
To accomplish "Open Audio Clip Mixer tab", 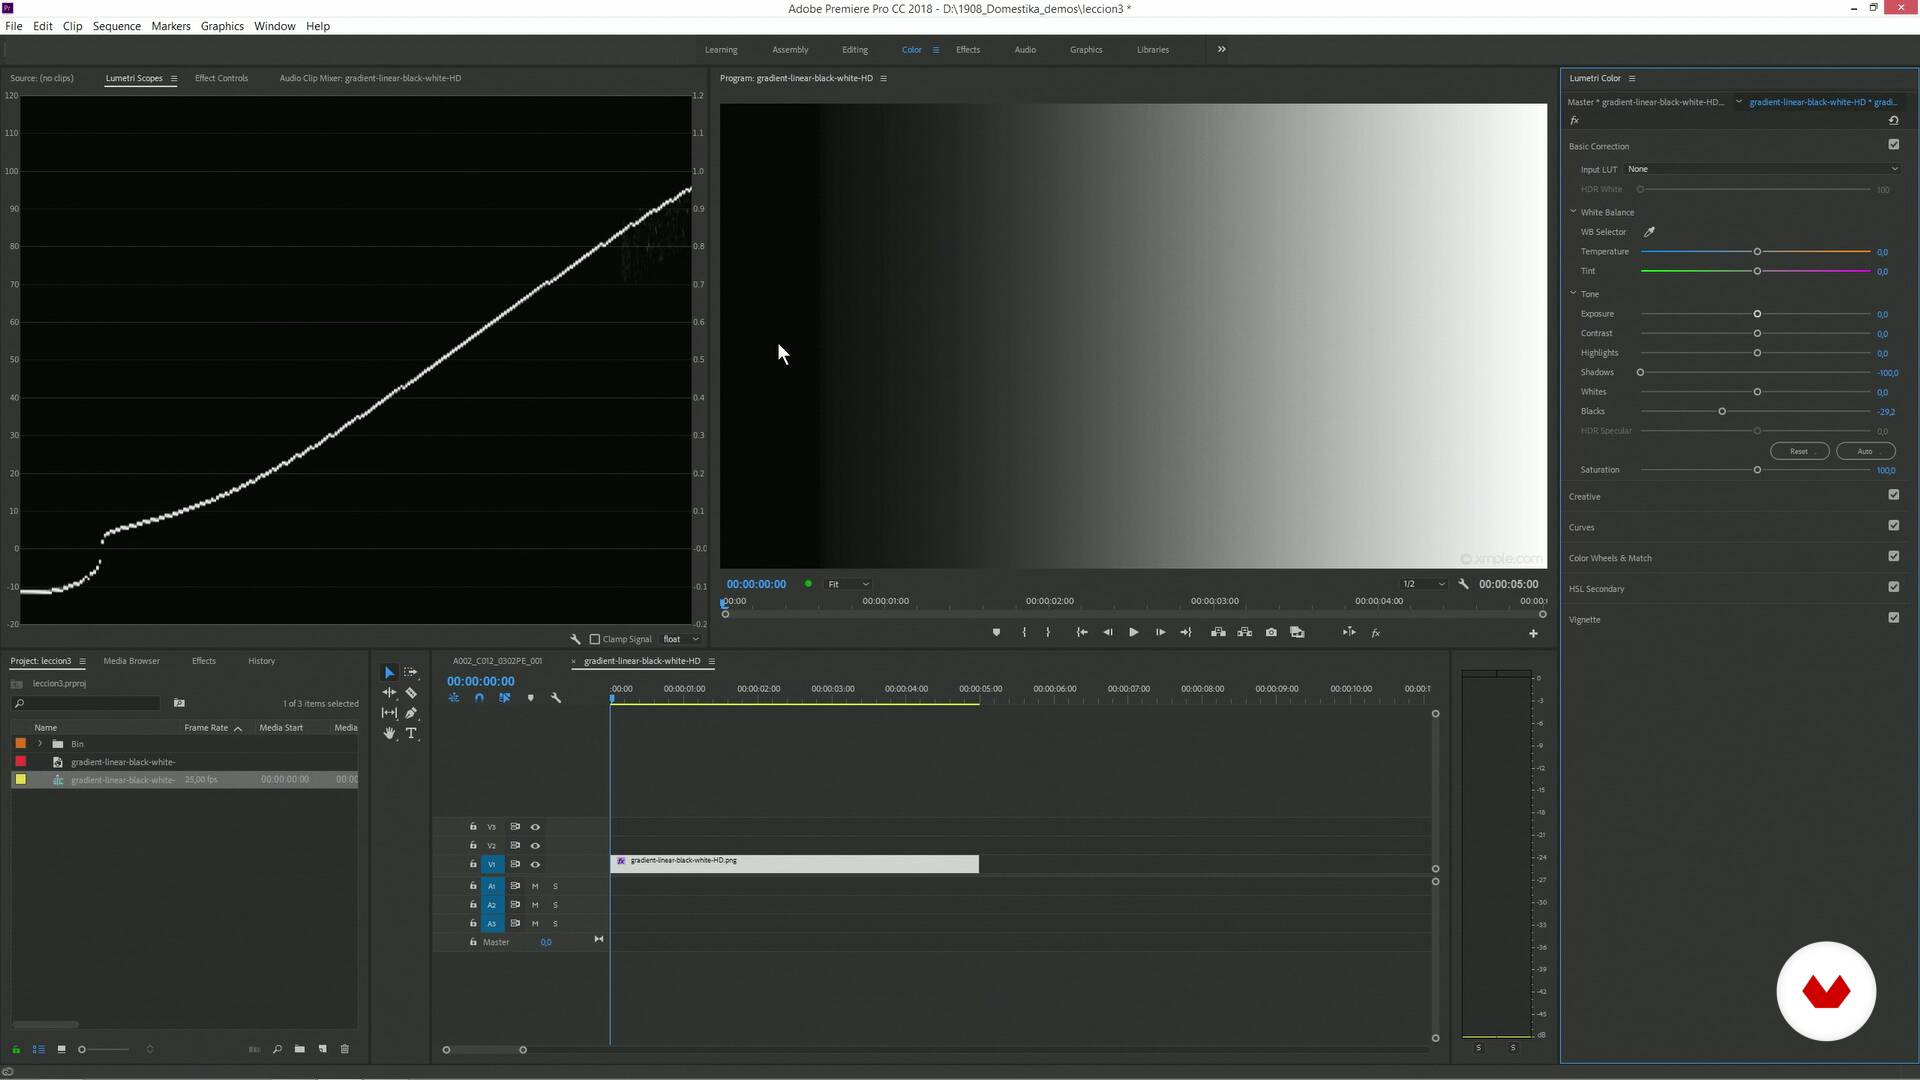I will 370,78.
